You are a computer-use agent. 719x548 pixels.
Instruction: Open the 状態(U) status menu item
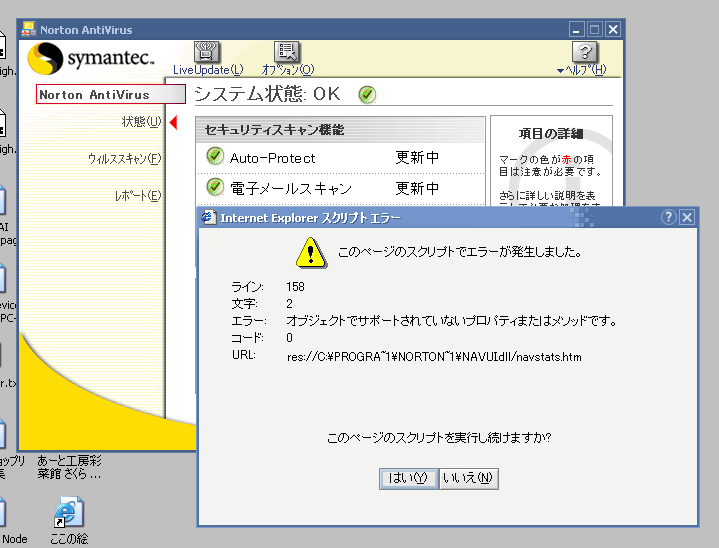pos(142,122)
